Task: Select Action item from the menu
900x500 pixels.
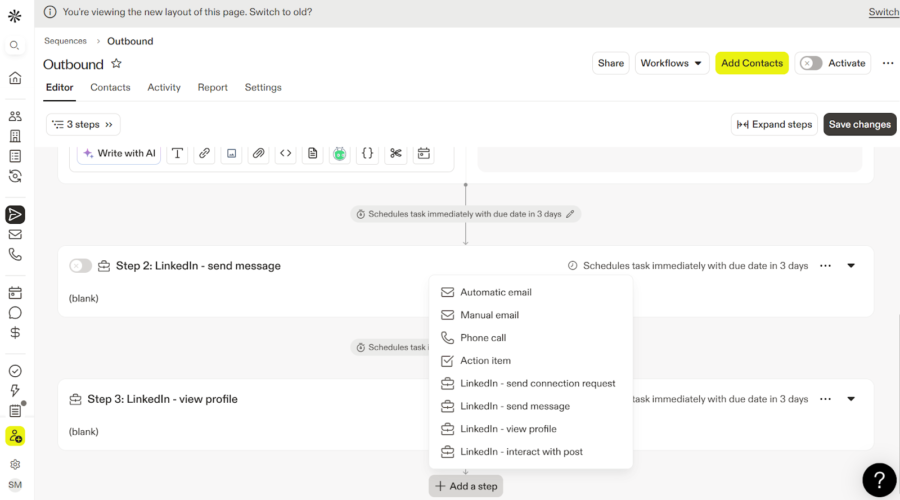Action: tap(530, 361)
